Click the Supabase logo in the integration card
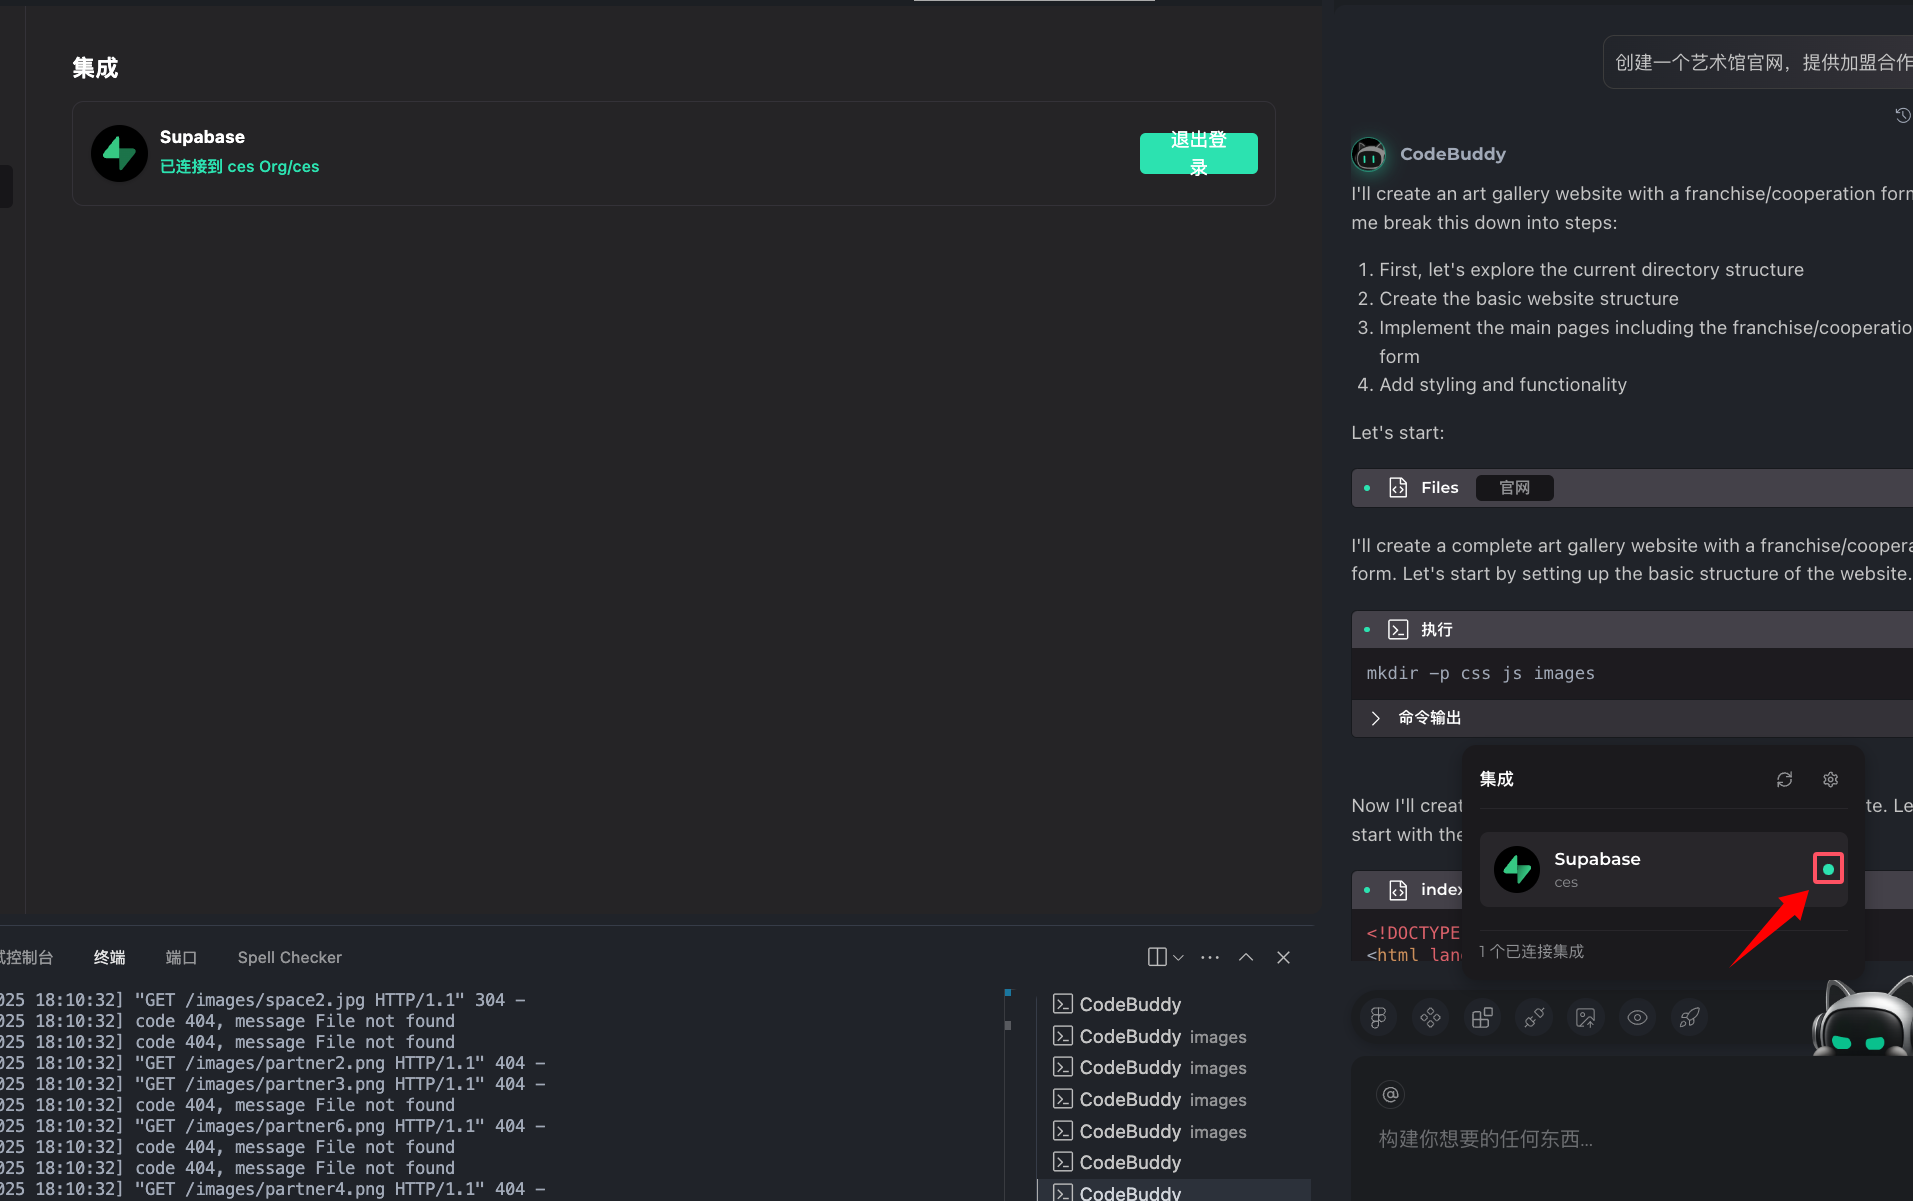 [x=119, y=153]
